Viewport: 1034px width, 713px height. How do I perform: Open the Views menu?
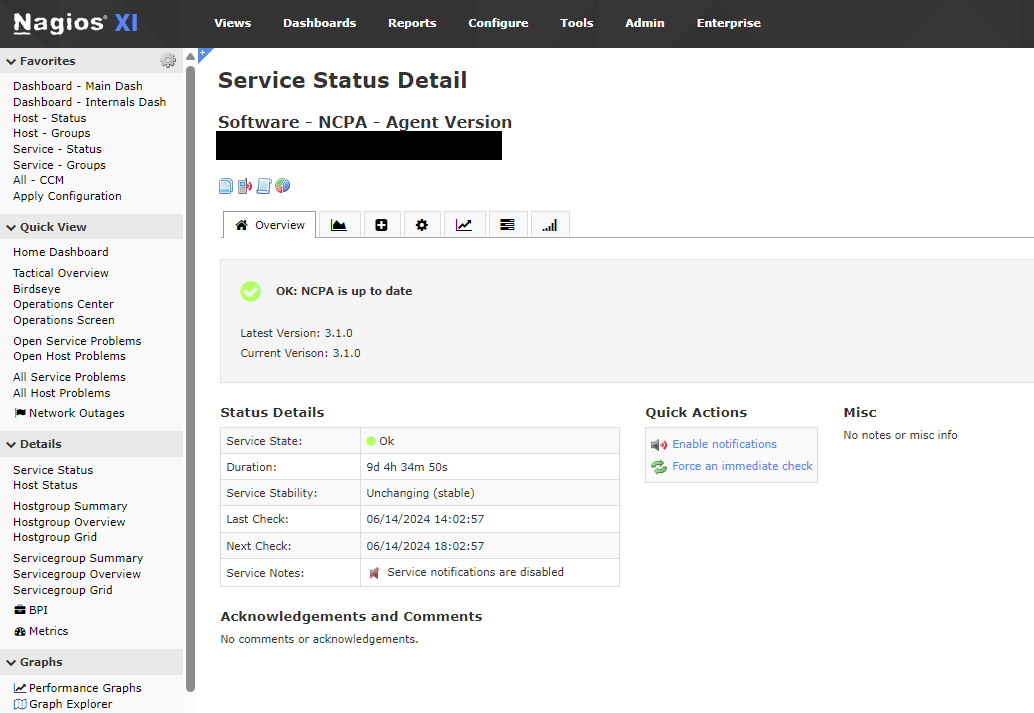click(x=233, y=23)
